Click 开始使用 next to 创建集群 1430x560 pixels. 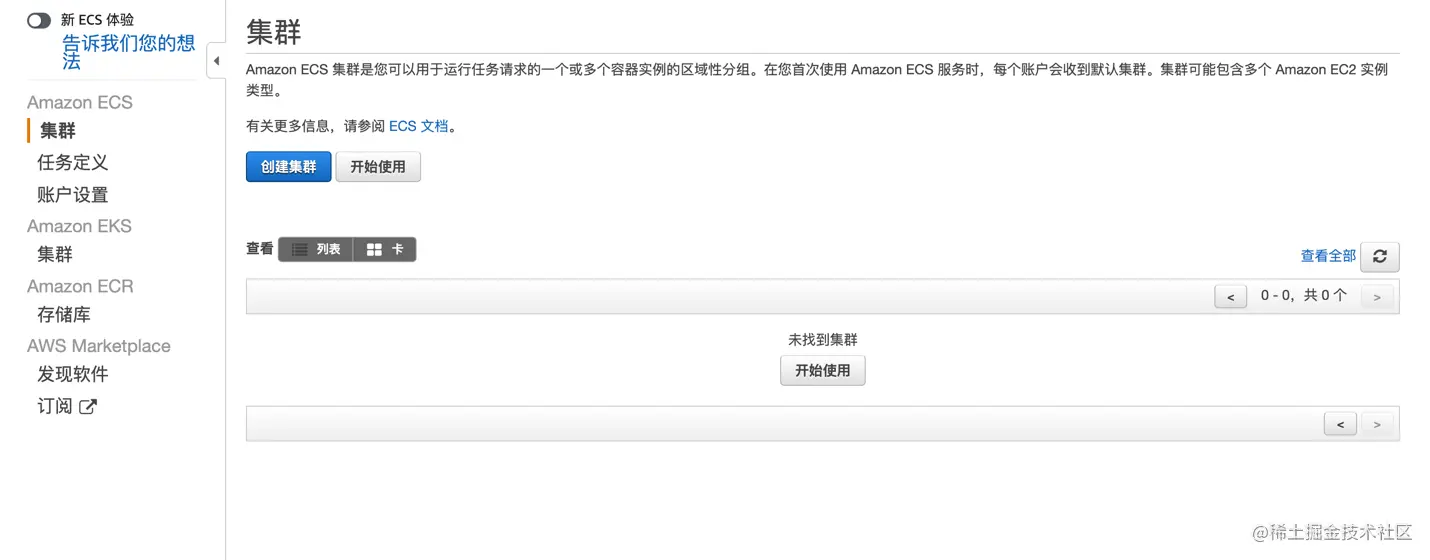(x=378, y=167)
